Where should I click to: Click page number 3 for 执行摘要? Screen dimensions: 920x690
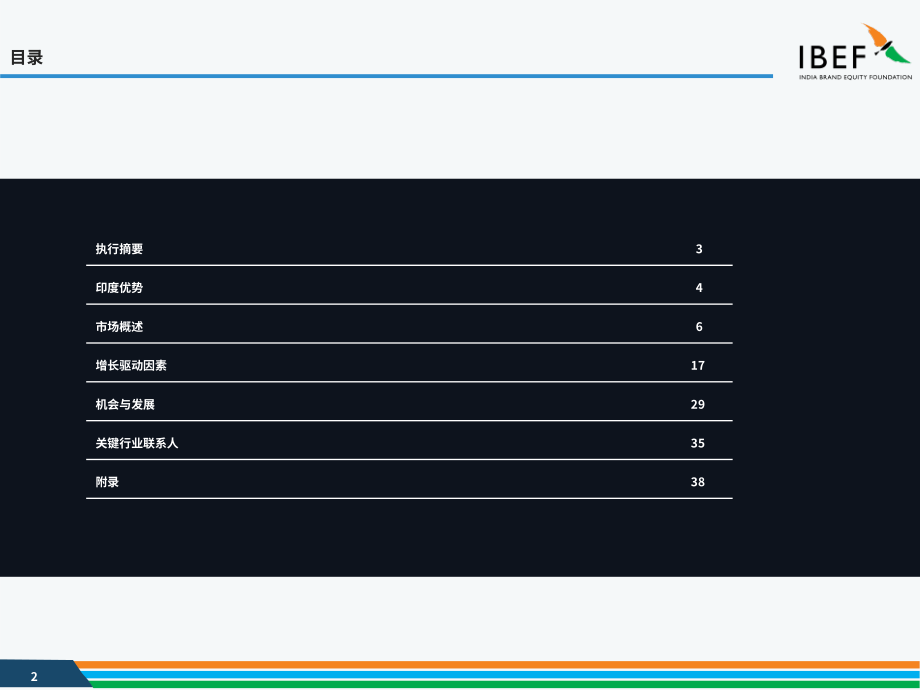pos(699,249)
